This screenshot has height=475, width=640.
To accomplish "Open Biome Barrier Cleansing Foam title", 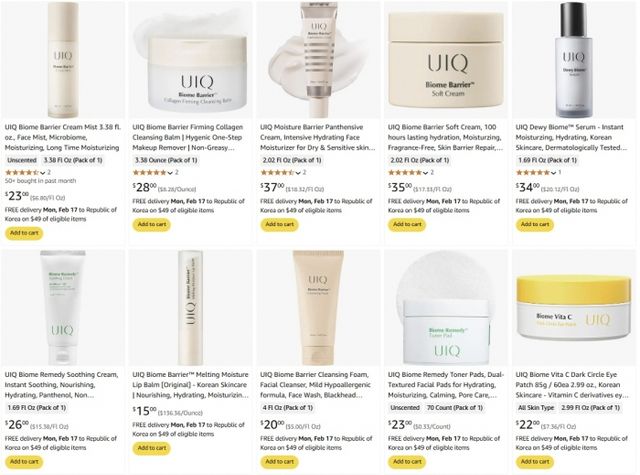I will pyautogui.click(x=316, y=385).
